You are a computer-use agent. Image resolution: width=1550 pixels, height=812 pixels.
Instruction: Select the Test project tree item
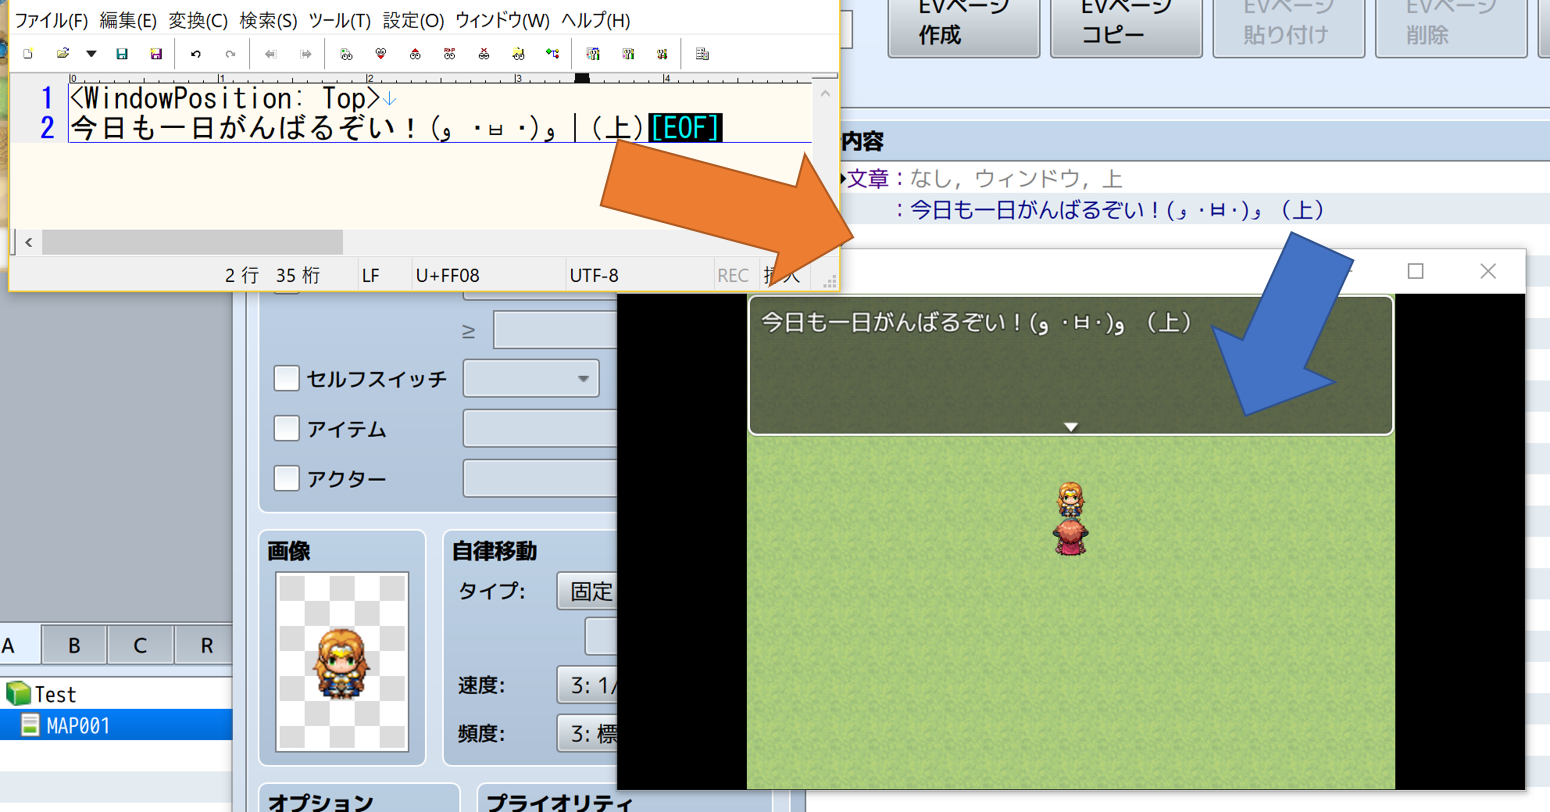[55, 694]
